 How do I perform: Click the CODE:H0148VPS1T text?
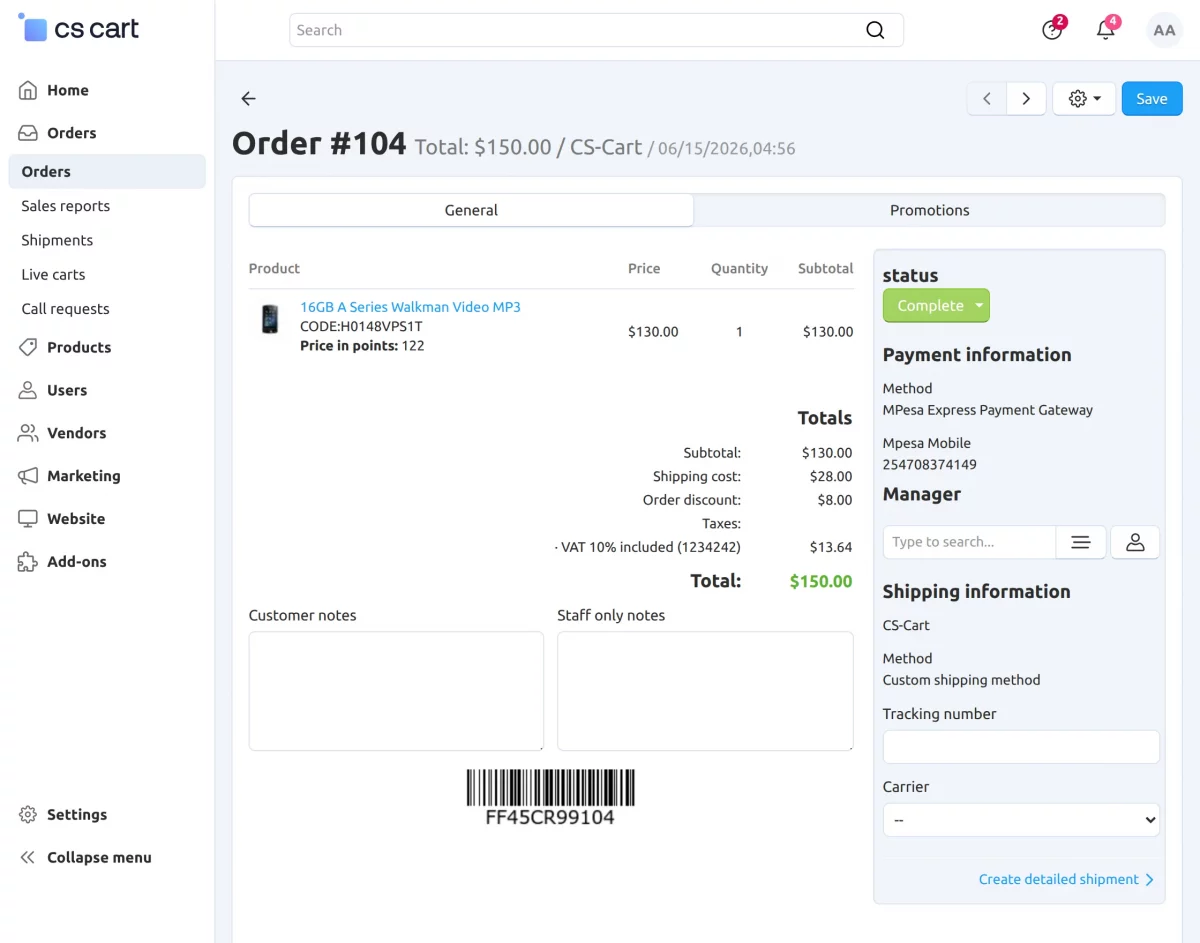(361, 326)
